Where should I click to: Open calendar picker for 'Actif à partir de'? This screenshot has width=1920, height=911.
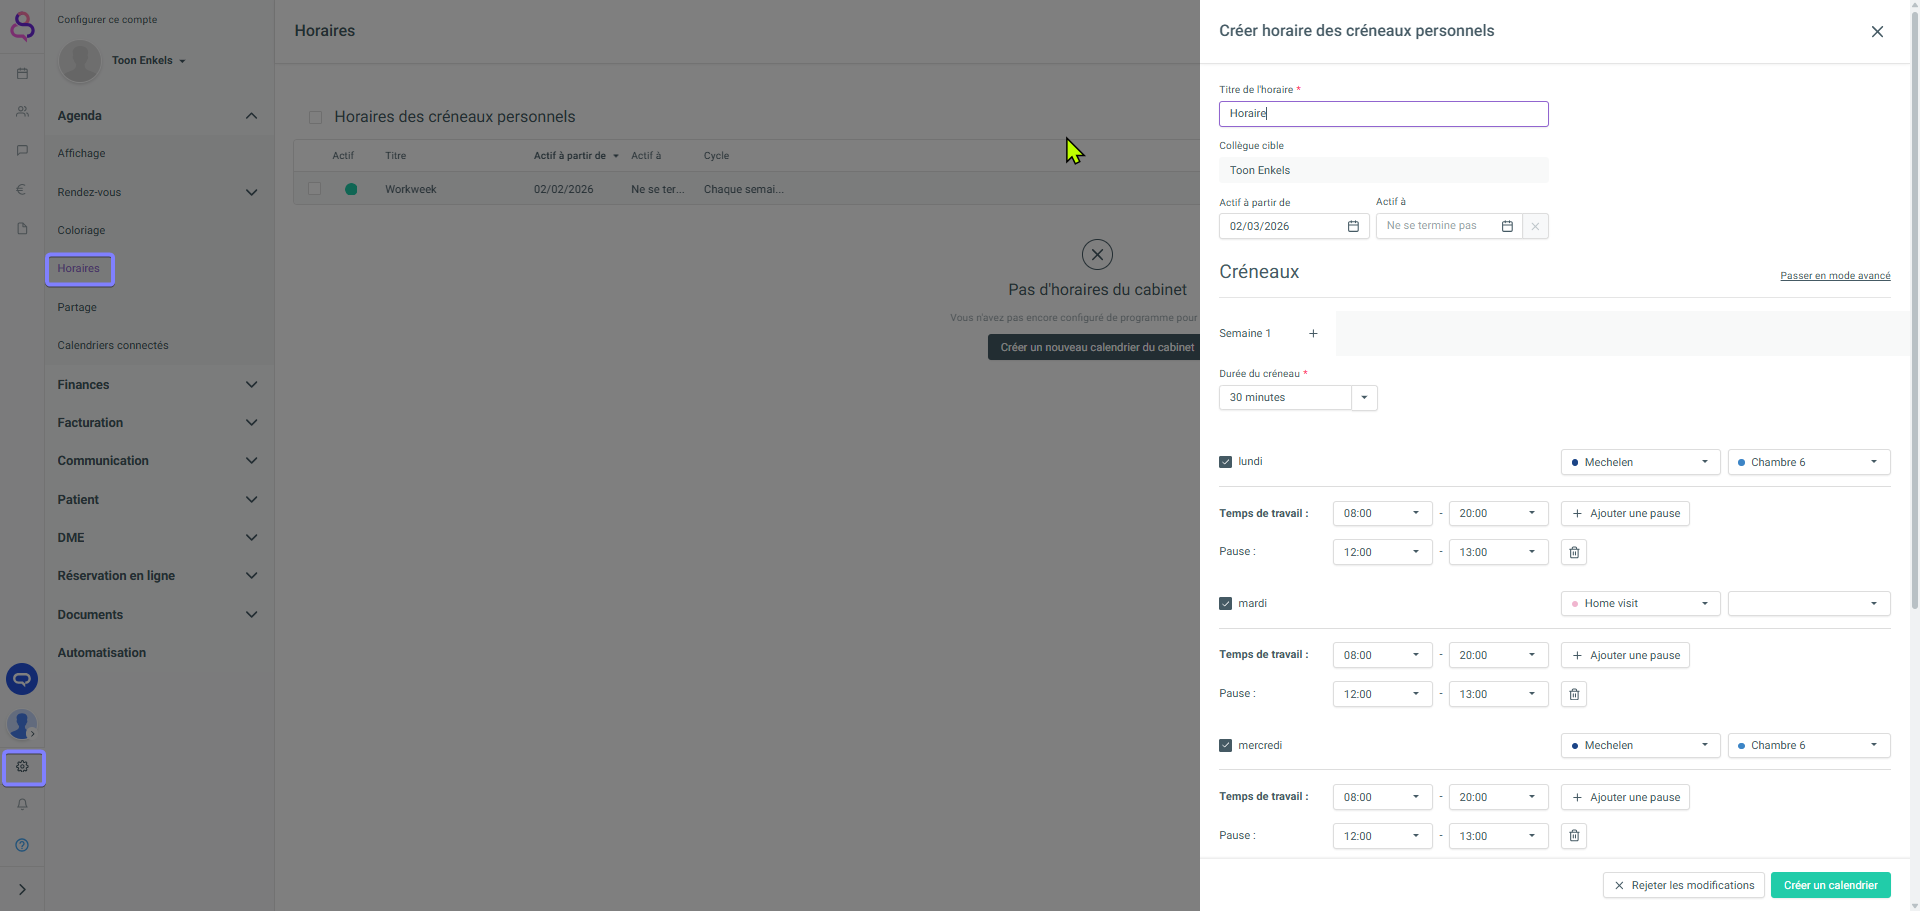click(x=1353, y=226)
